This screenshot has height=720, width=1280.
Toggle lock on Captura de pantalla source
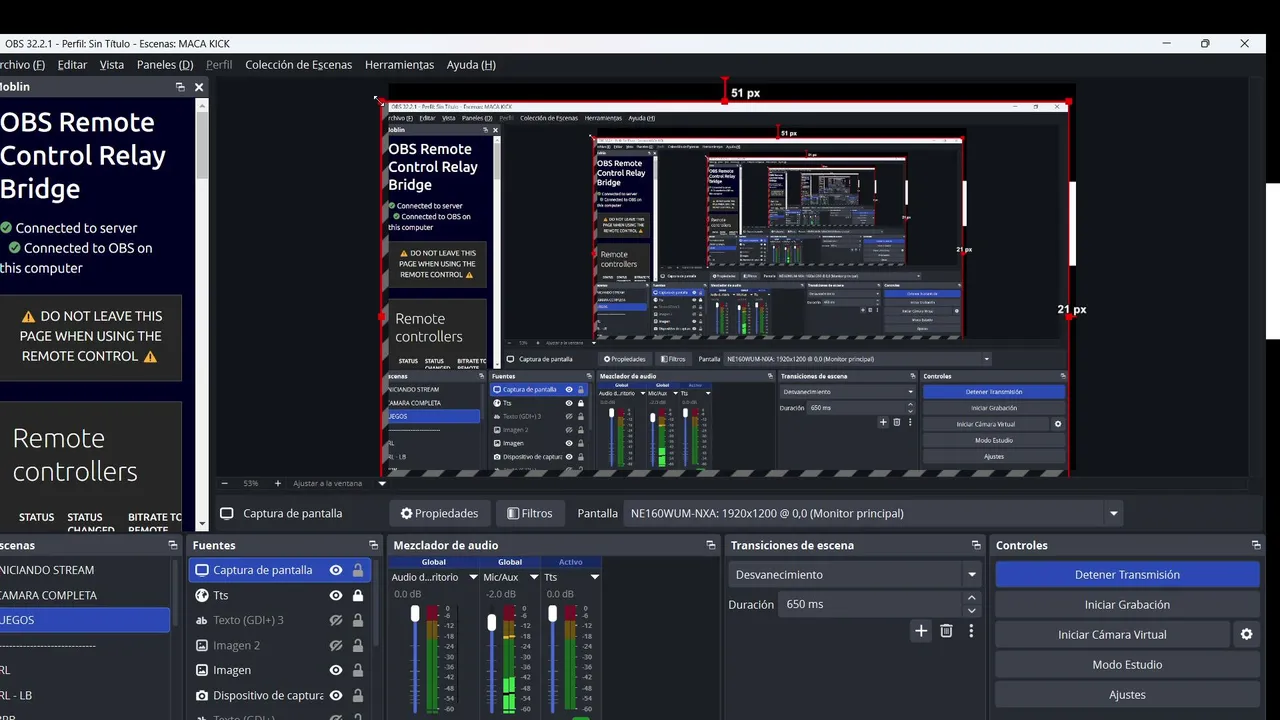click(358, 570)
